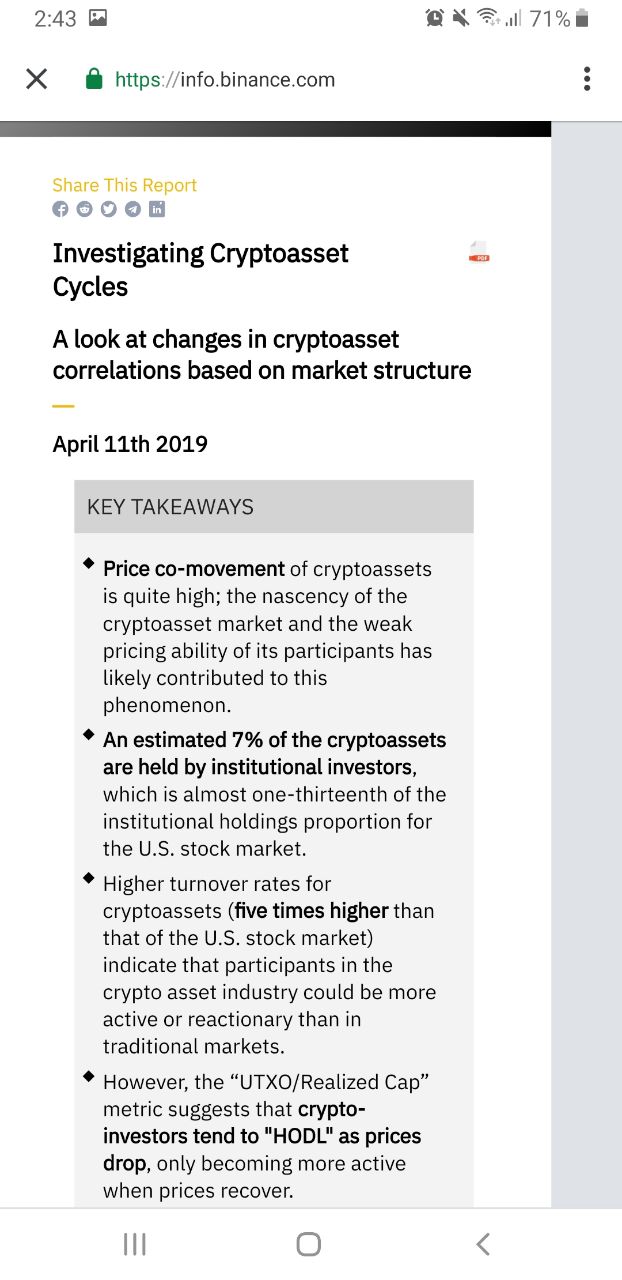622x1280 pixels.
Task: Tap the picture notification icon in status bar
Action: point(98,18)
